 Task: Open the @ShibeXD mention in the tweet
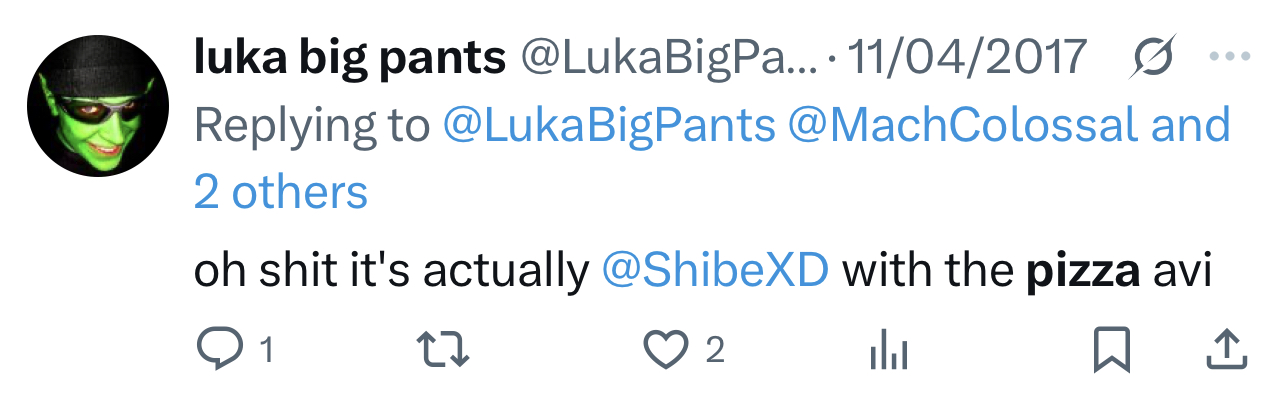point(716,271)
